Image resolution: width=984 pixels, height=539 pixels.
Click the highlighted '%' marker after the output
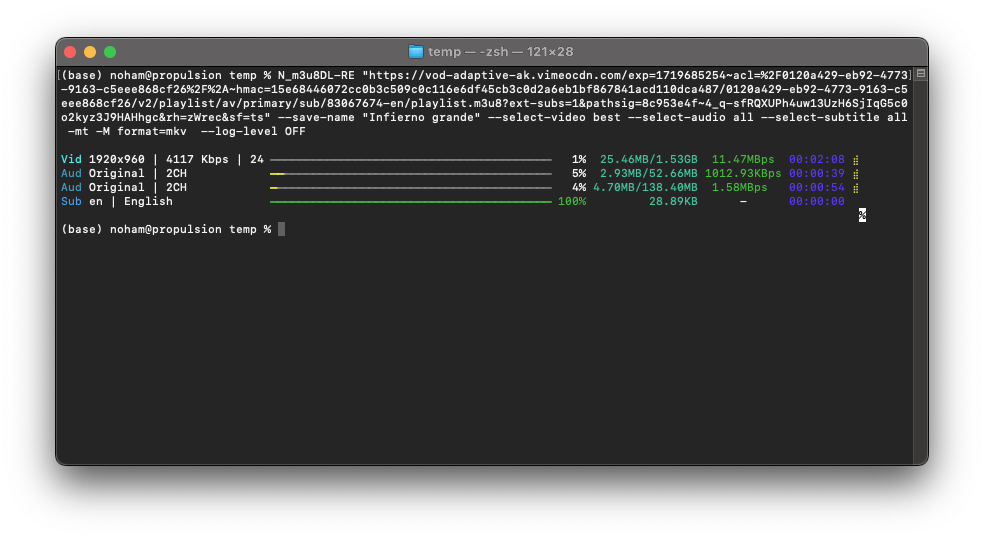pos(862,215)
